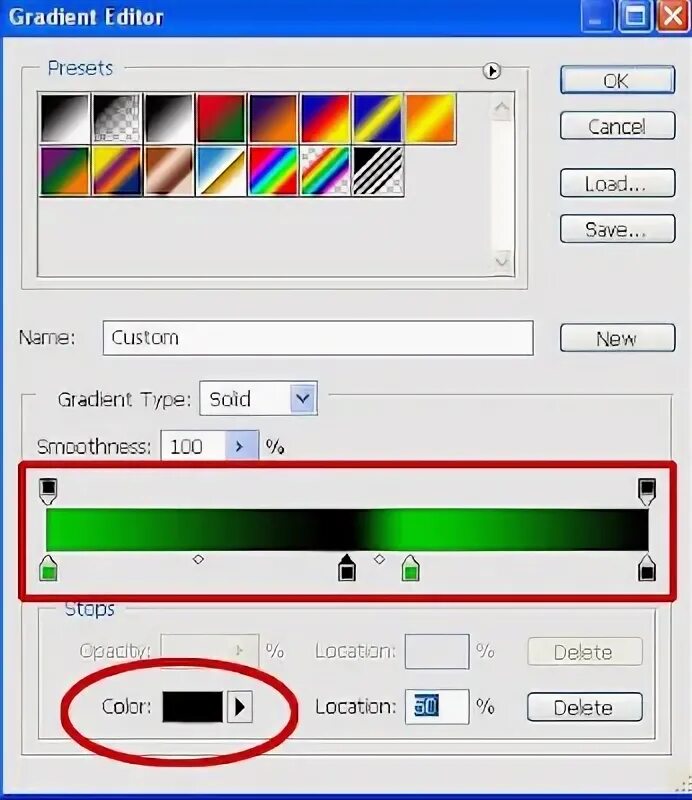Open the Smoothness slider arrow
Image resolution: width=692 pixels, height=800 pixels.
[x=241, y=446]
